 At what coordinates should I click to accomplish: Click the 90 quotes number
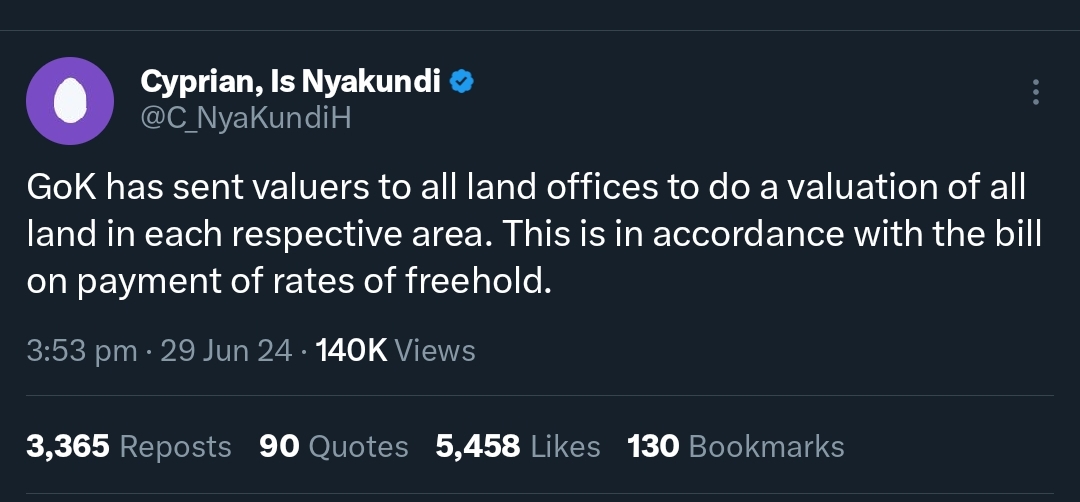pyautogui.click(x=279, y=446)
